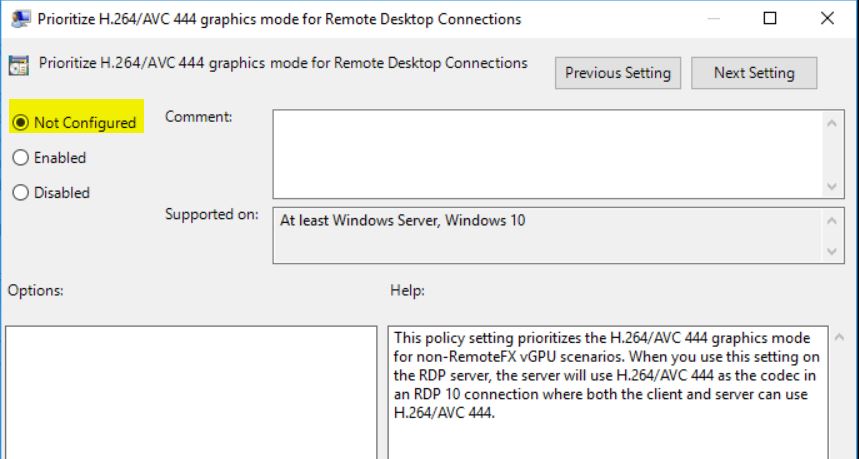Click the Help pane scroll up arrow
The height and width of the screenshot is (459, 859).
[x=839, y=337]
